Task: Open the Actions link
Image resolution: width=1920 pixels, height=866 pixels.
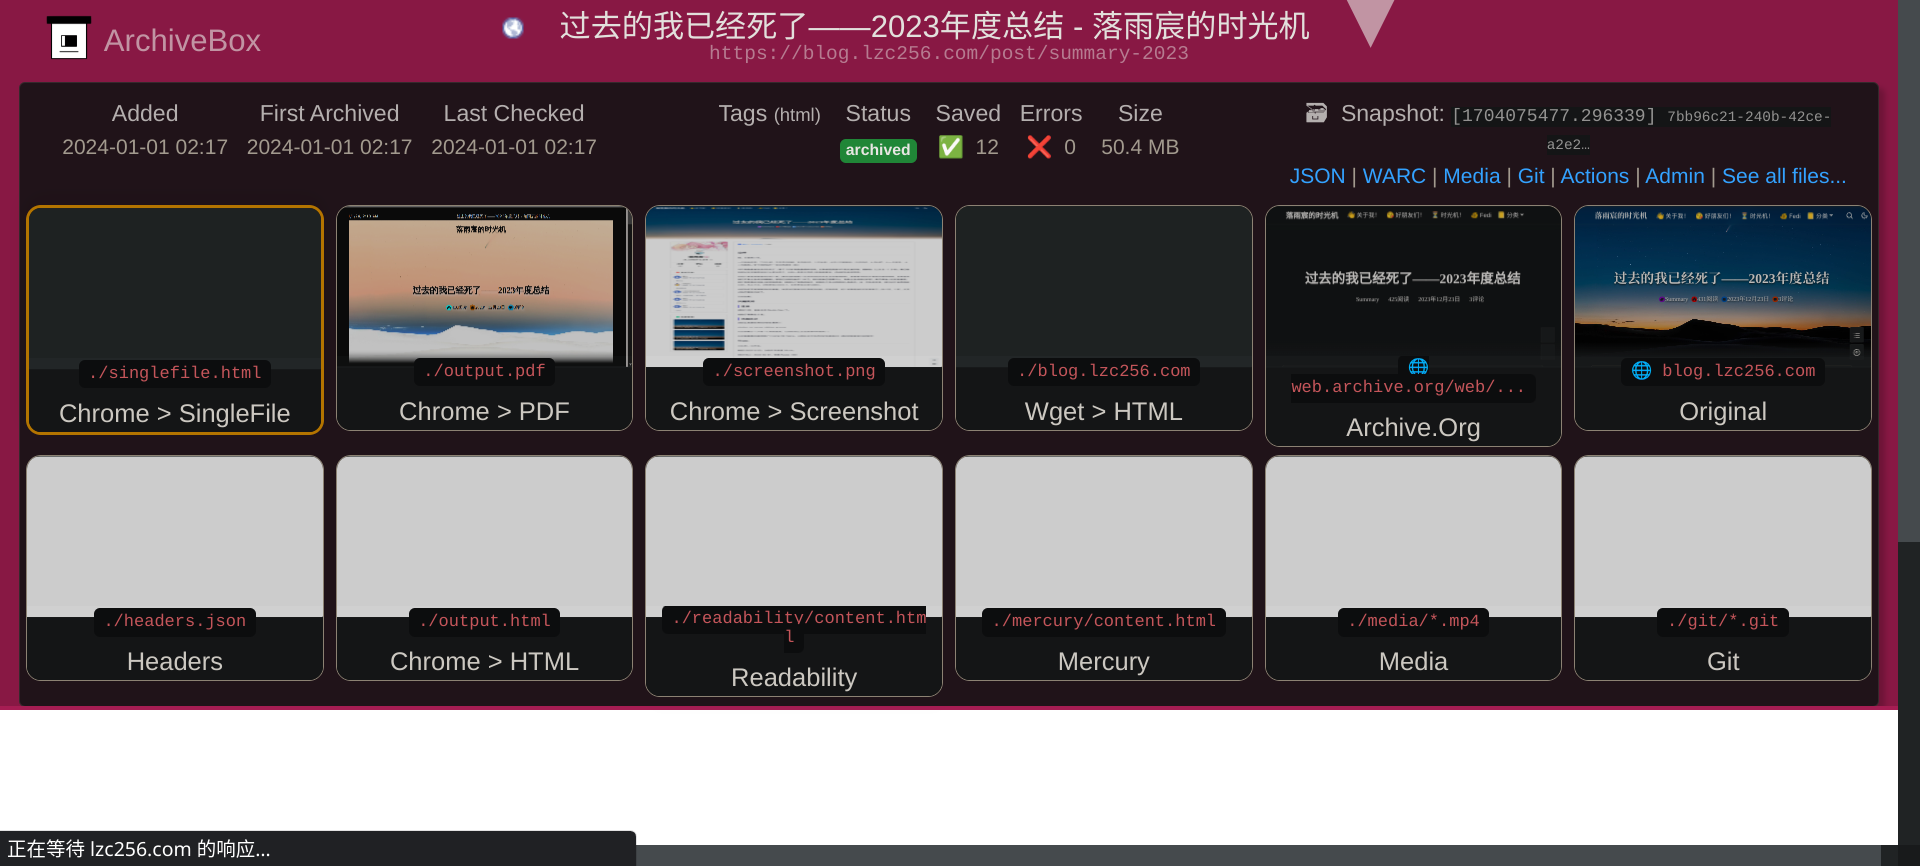Action: pyautogui.click(x=1594, y=177)
